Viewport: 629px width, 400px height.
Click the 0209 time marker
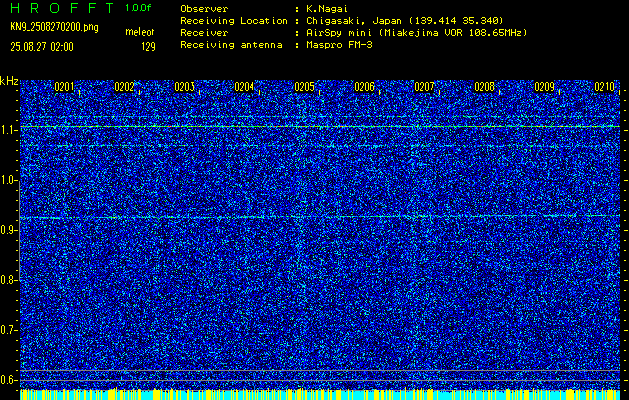tap(544, 87)
